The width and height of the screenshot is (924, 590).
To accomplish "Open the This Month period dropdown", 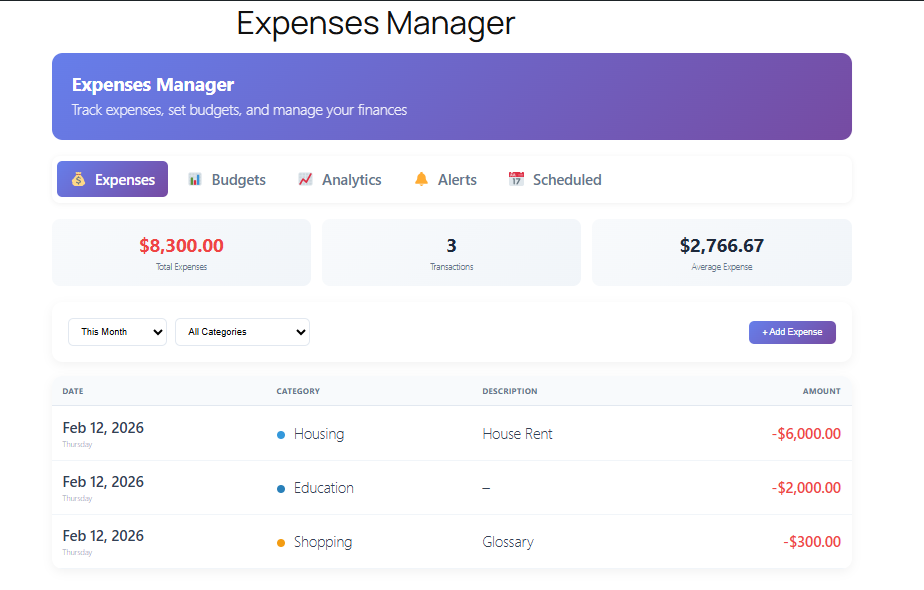I will pos(117,332).
